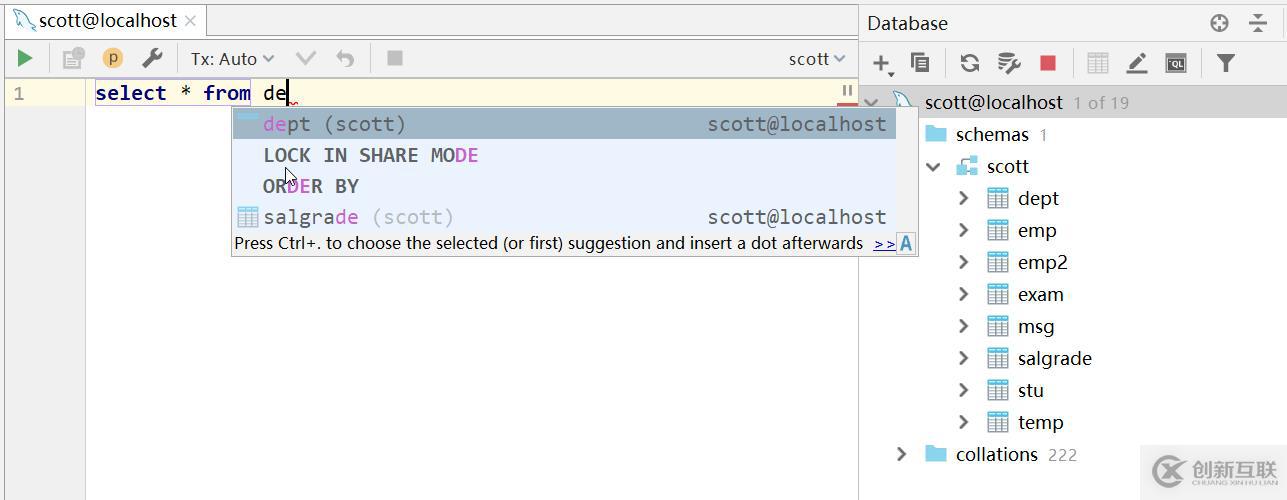Refresh the database with the sync icon
Image resolution: width=1287 pixels, height=500 pixels.
pyautogui.click(x=969, y=63)
